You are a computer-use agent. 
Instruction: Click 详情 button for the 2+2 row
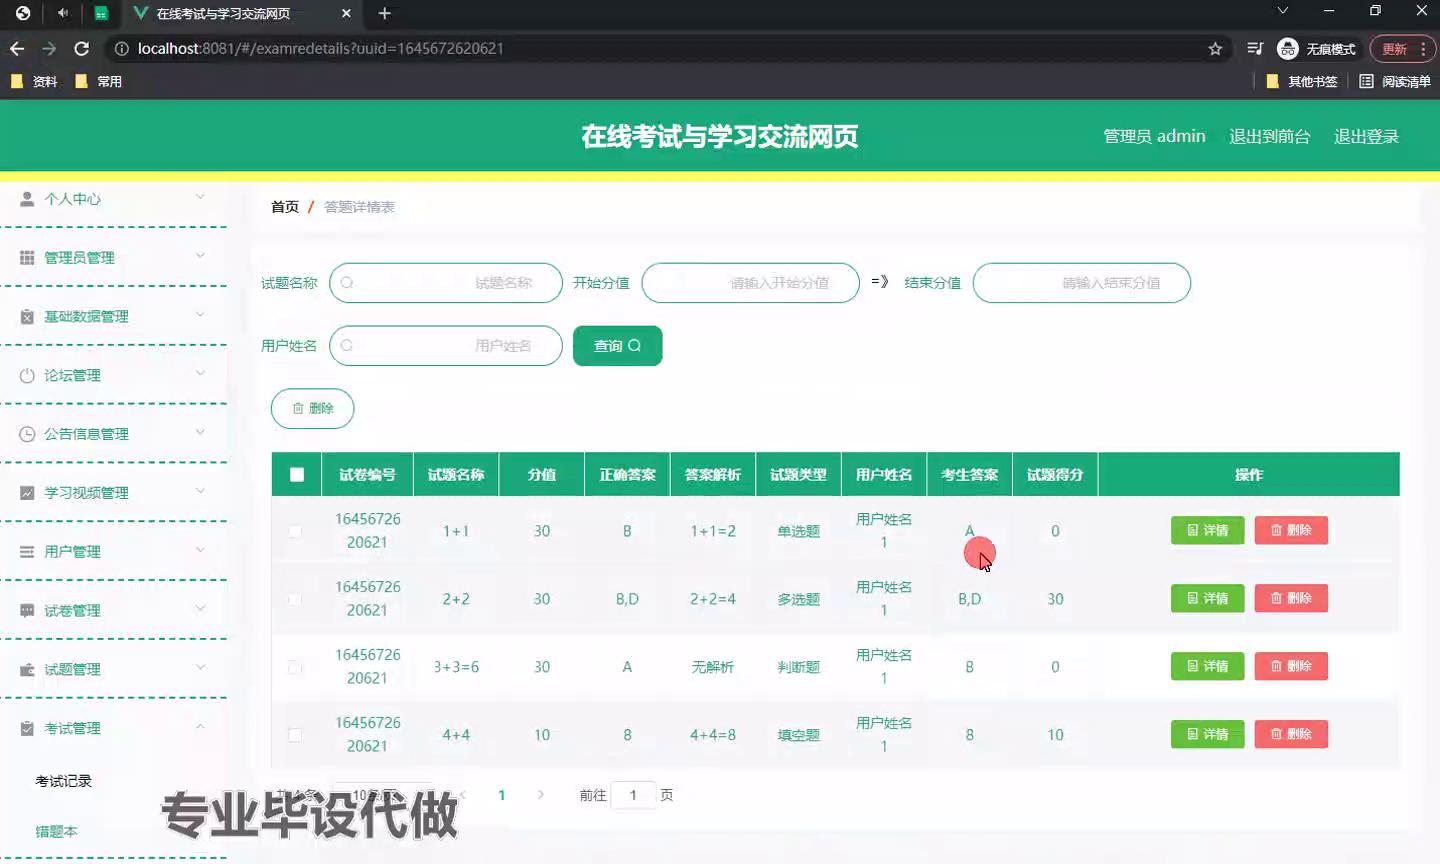tap(1207, 598)
